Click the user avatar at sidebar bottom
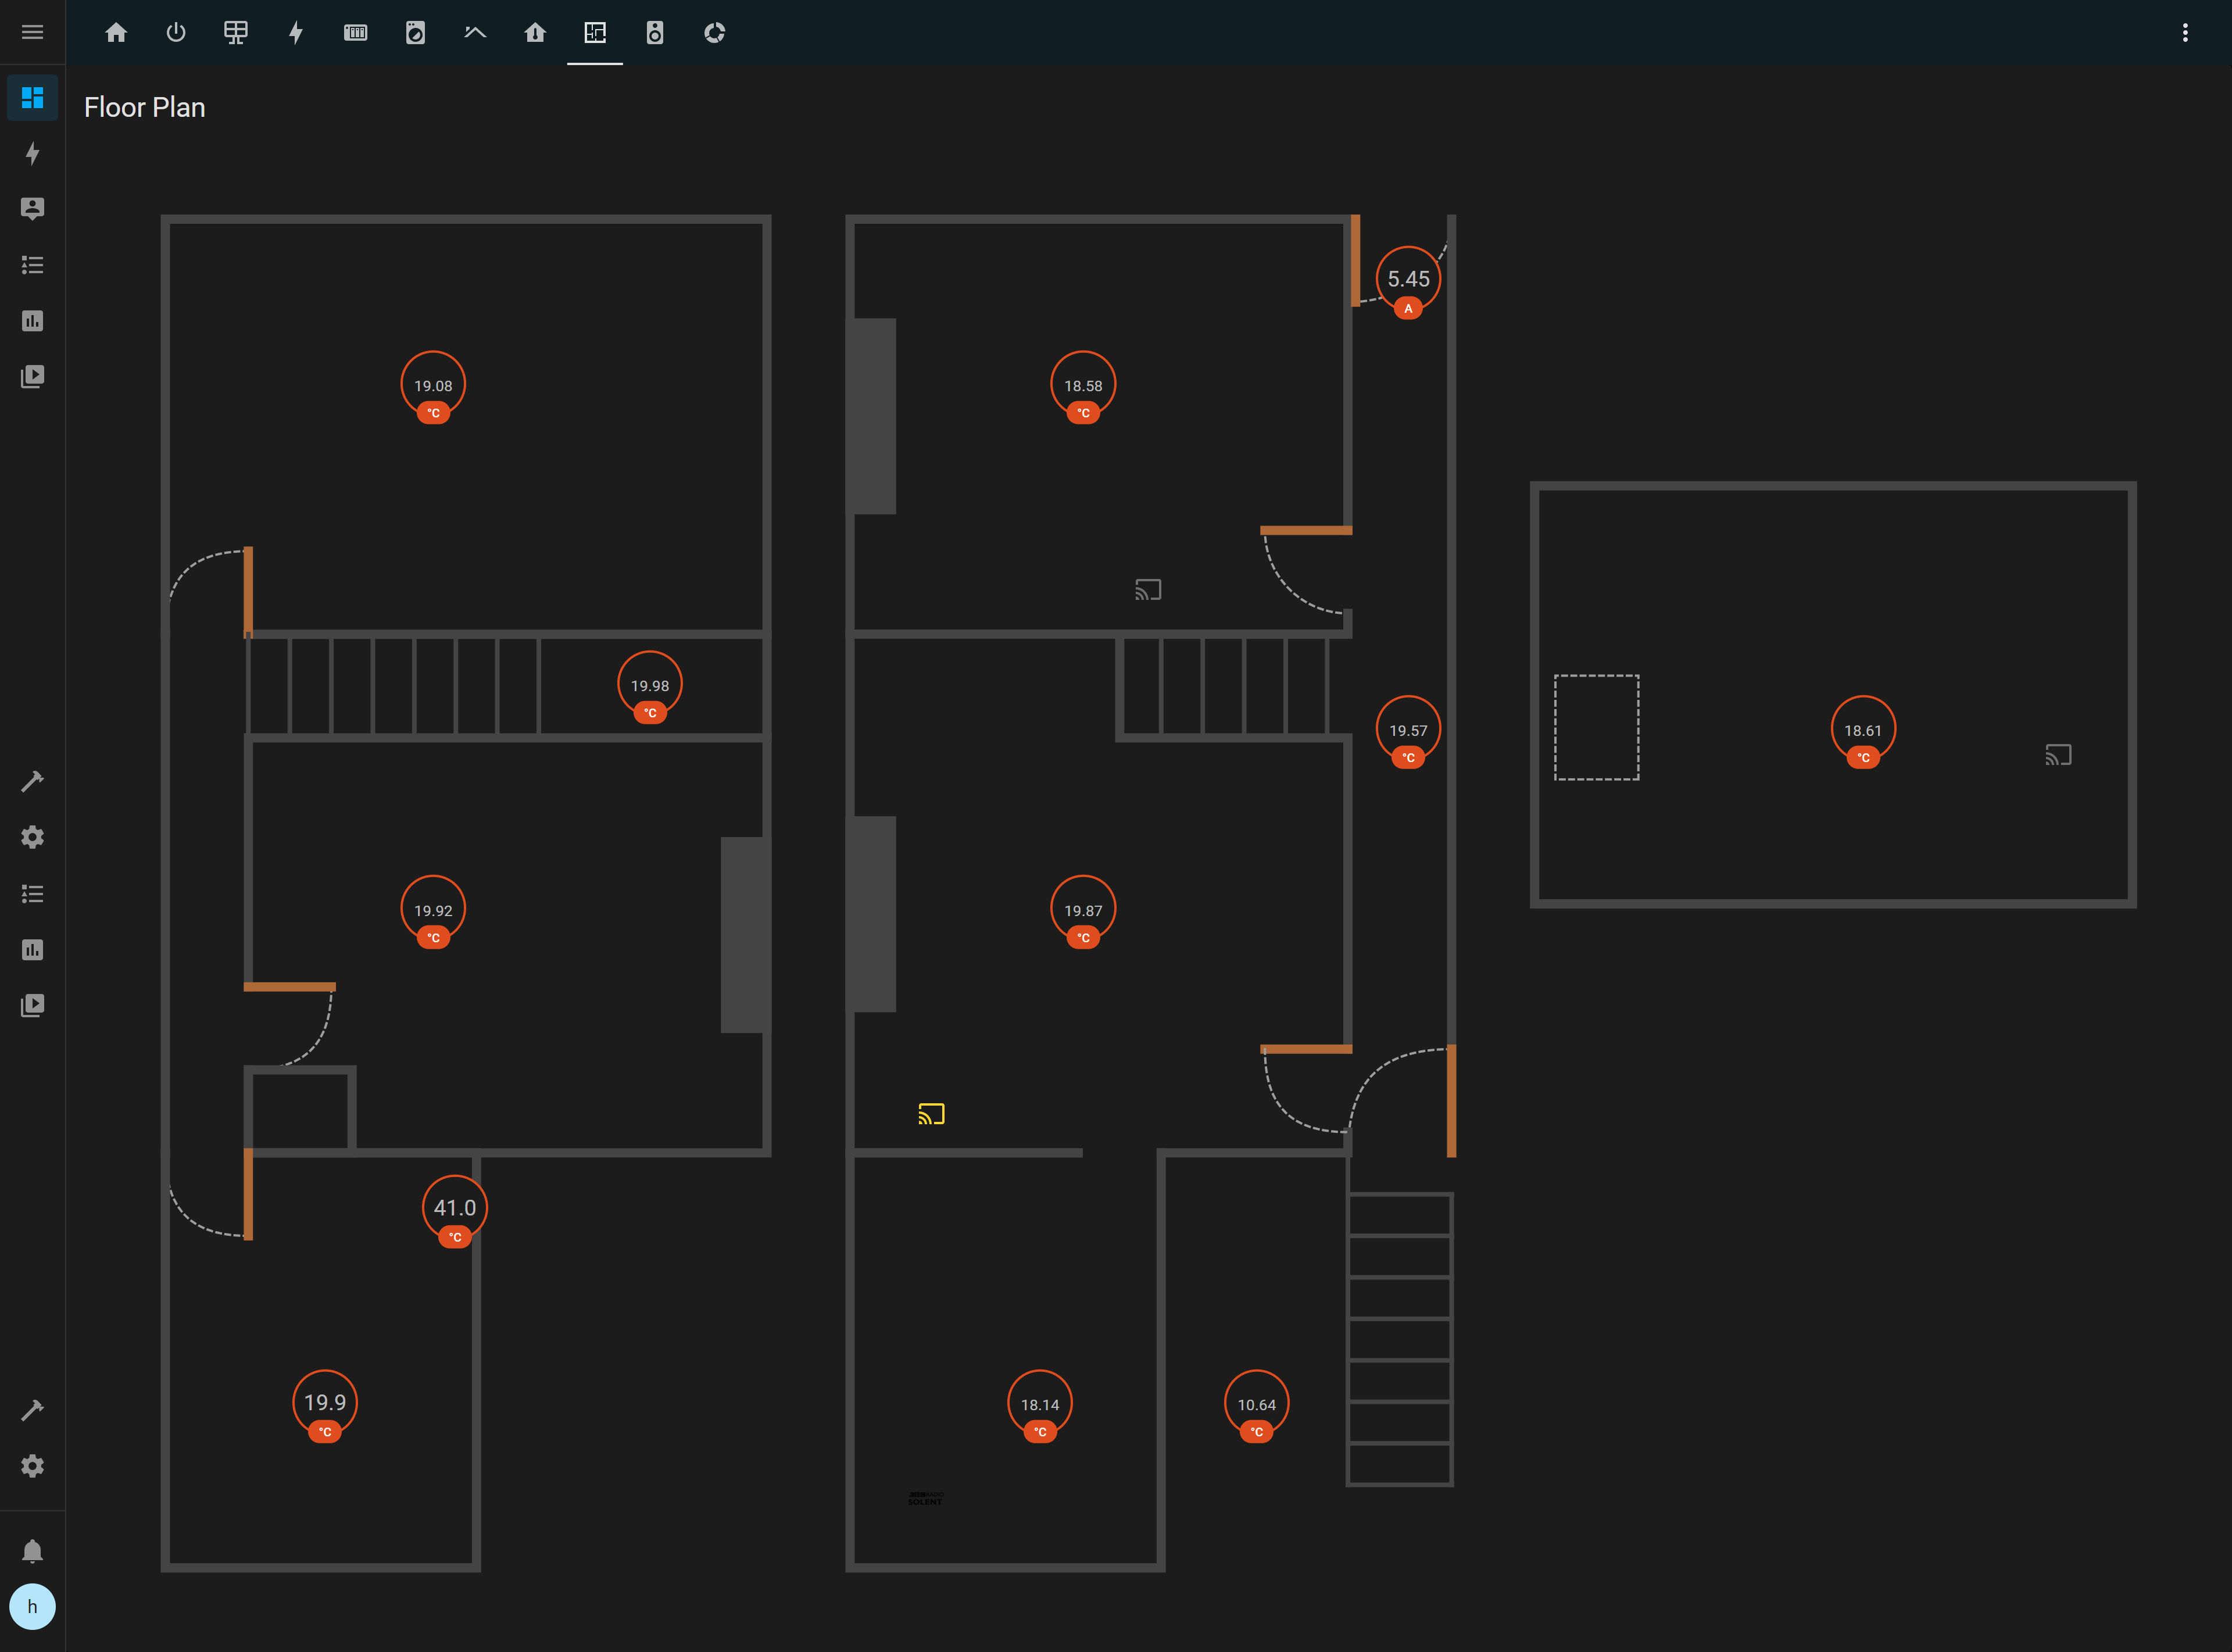2232x1652 pixels. pos(33,1607)
